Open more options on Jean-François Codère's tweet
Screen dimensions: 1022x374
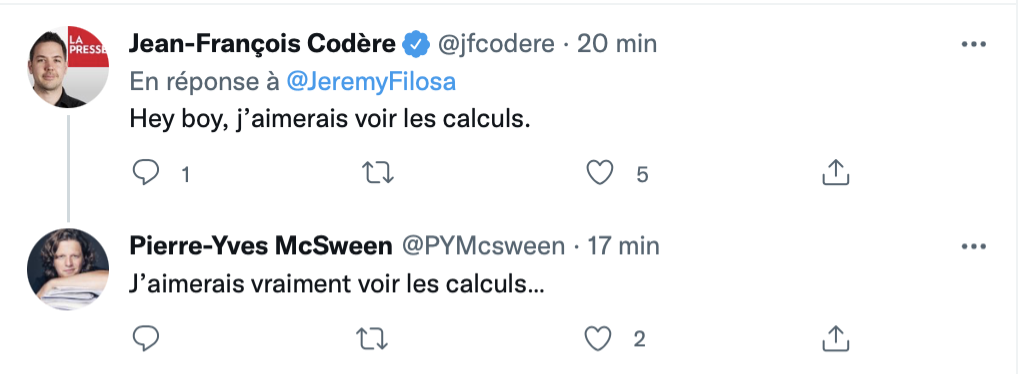pos(974,44)
